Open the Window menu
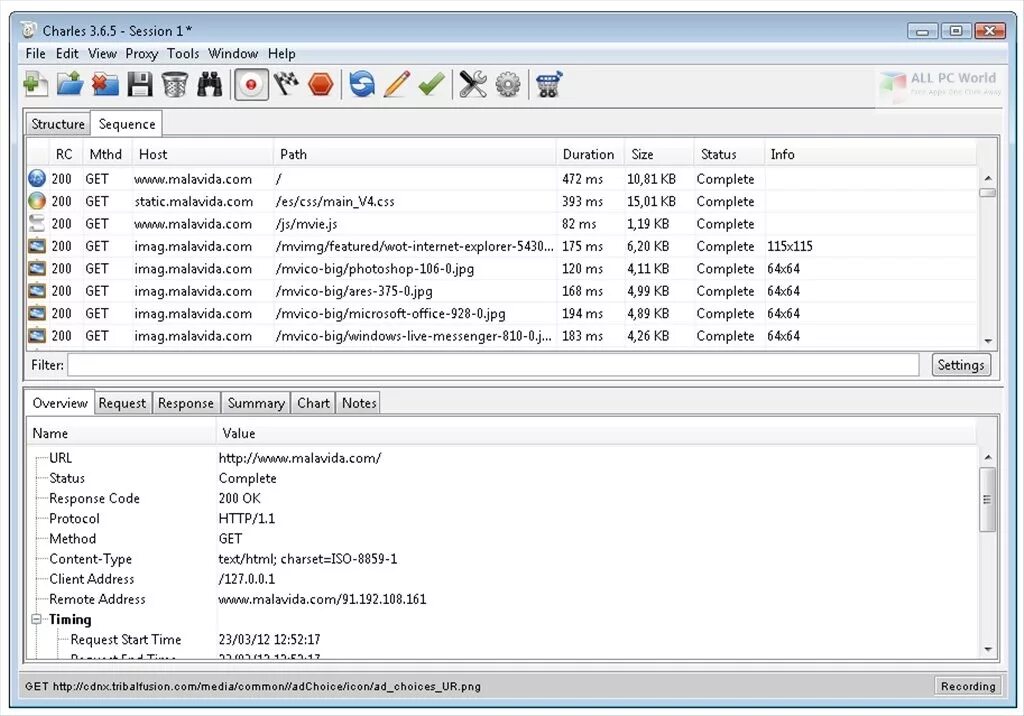Viewport: 1024px width, 716px height. point(233,54)
